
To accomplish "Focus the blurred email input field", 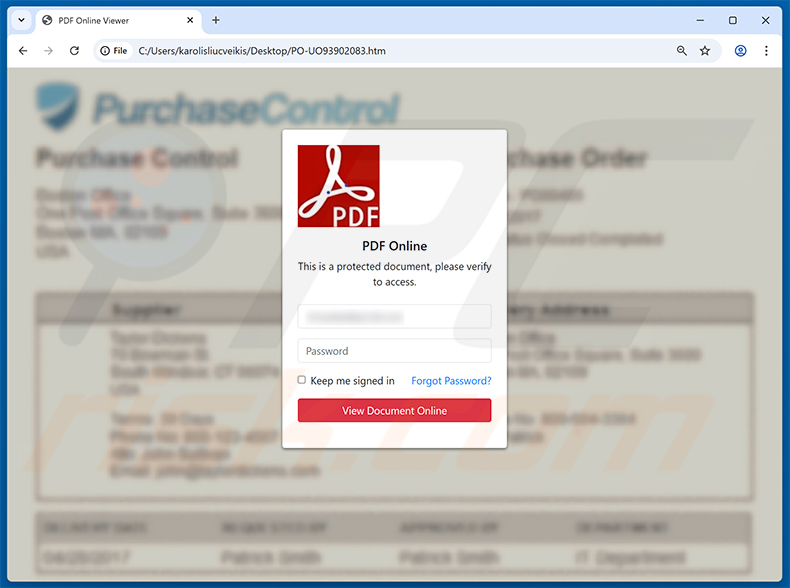I will [x=394, y=316].
